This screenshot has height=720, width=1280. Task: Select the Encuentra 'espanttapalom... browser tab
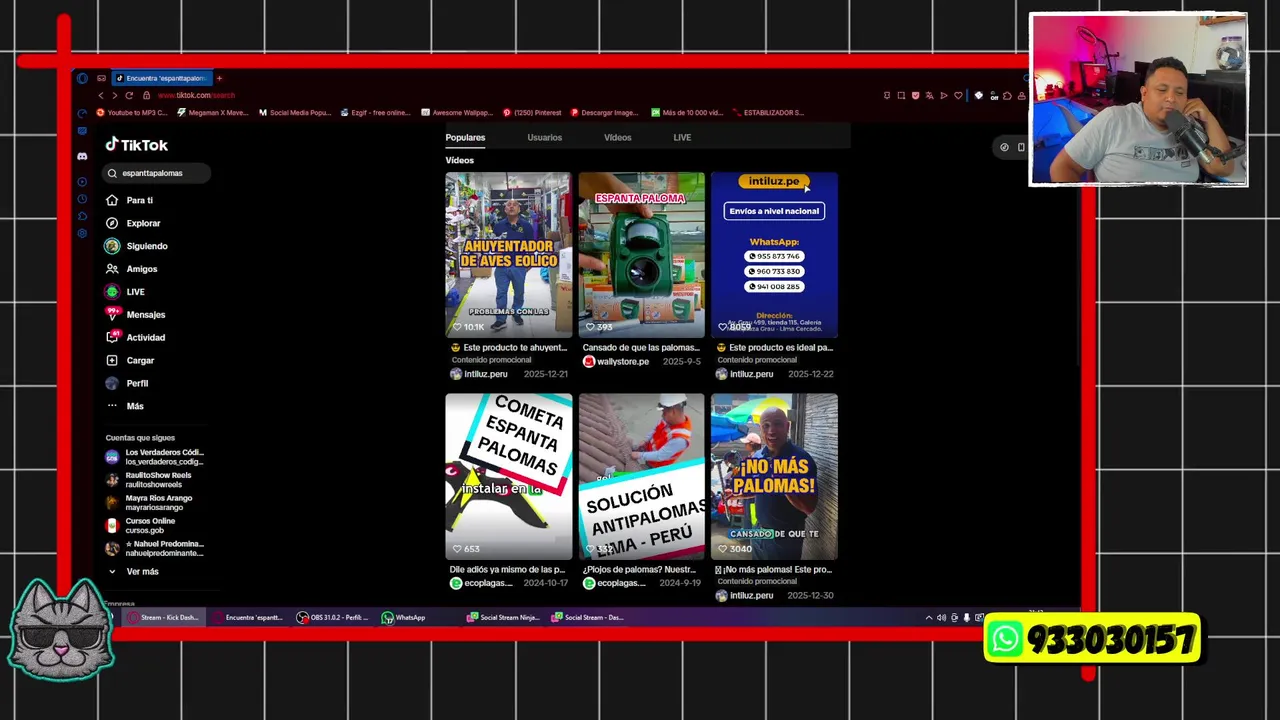tap(160, 78)
